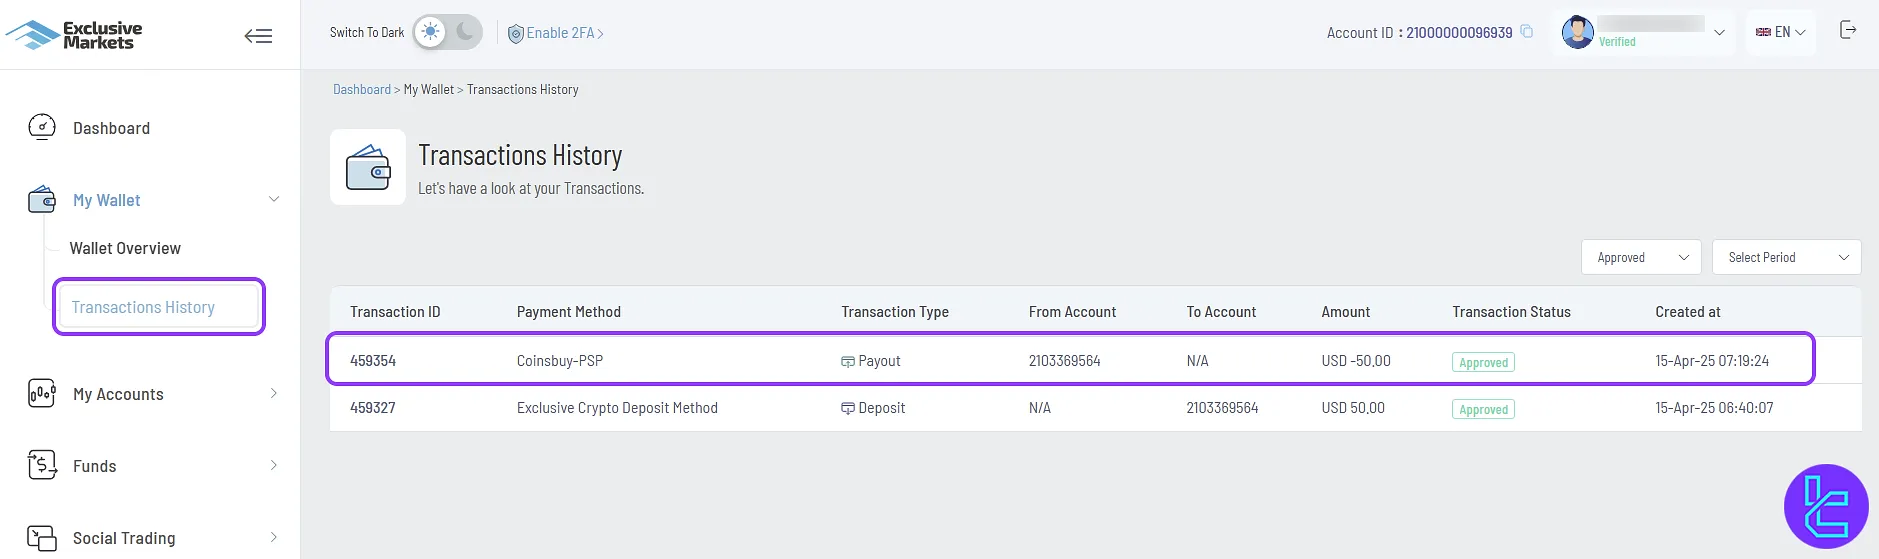Select Funds menu item
This screenshot has height=559, width=1879.
94,466
